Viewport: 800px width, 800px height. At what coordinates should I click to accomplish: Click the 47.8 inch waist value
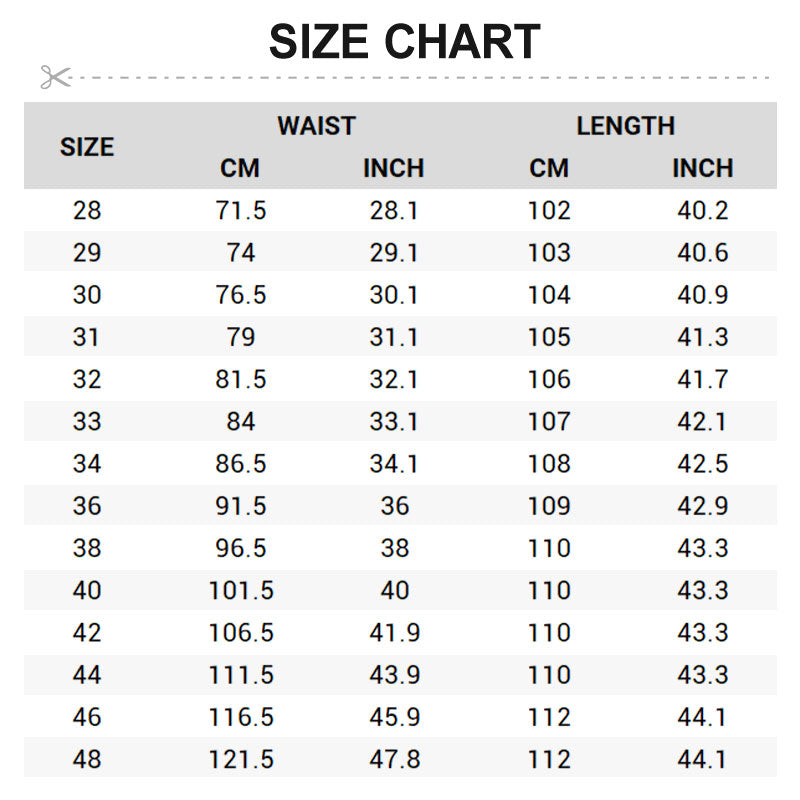(394, 760)
